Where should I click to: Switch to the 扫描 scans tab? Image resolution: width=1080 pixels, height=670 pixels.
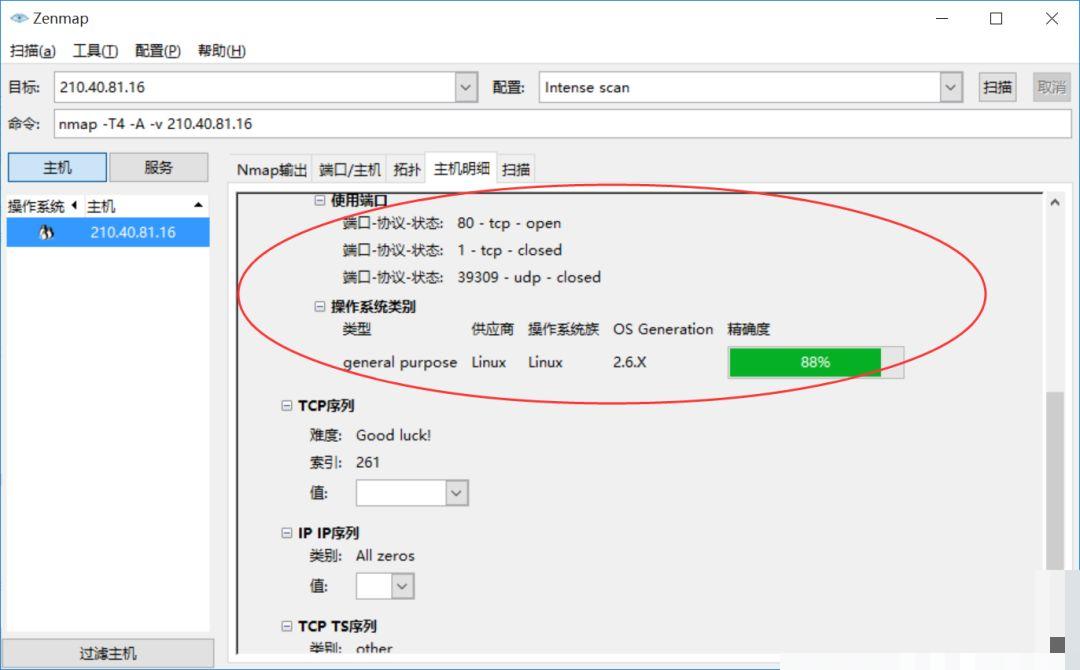point(516,169)
